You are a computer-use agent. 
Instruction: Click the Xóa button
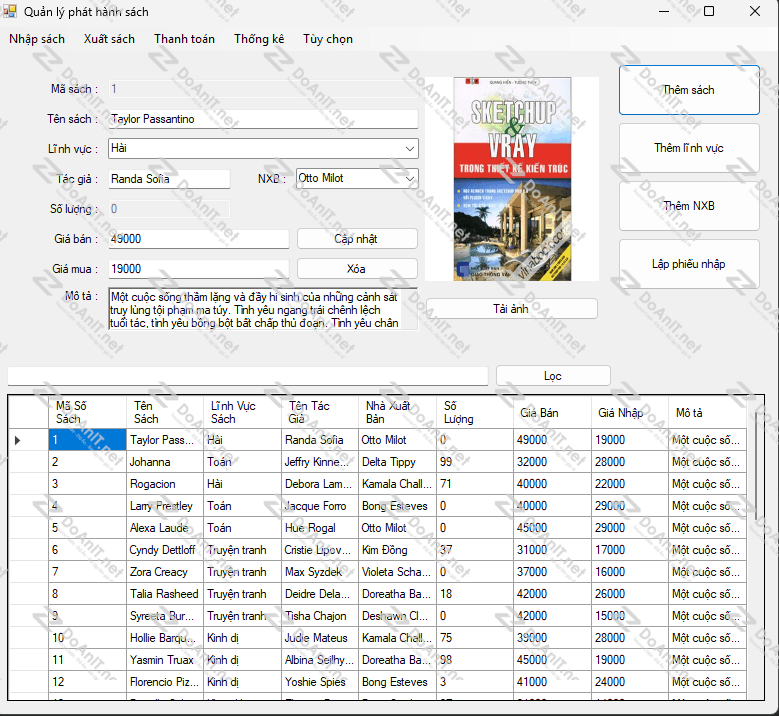[x=357, y=269]
